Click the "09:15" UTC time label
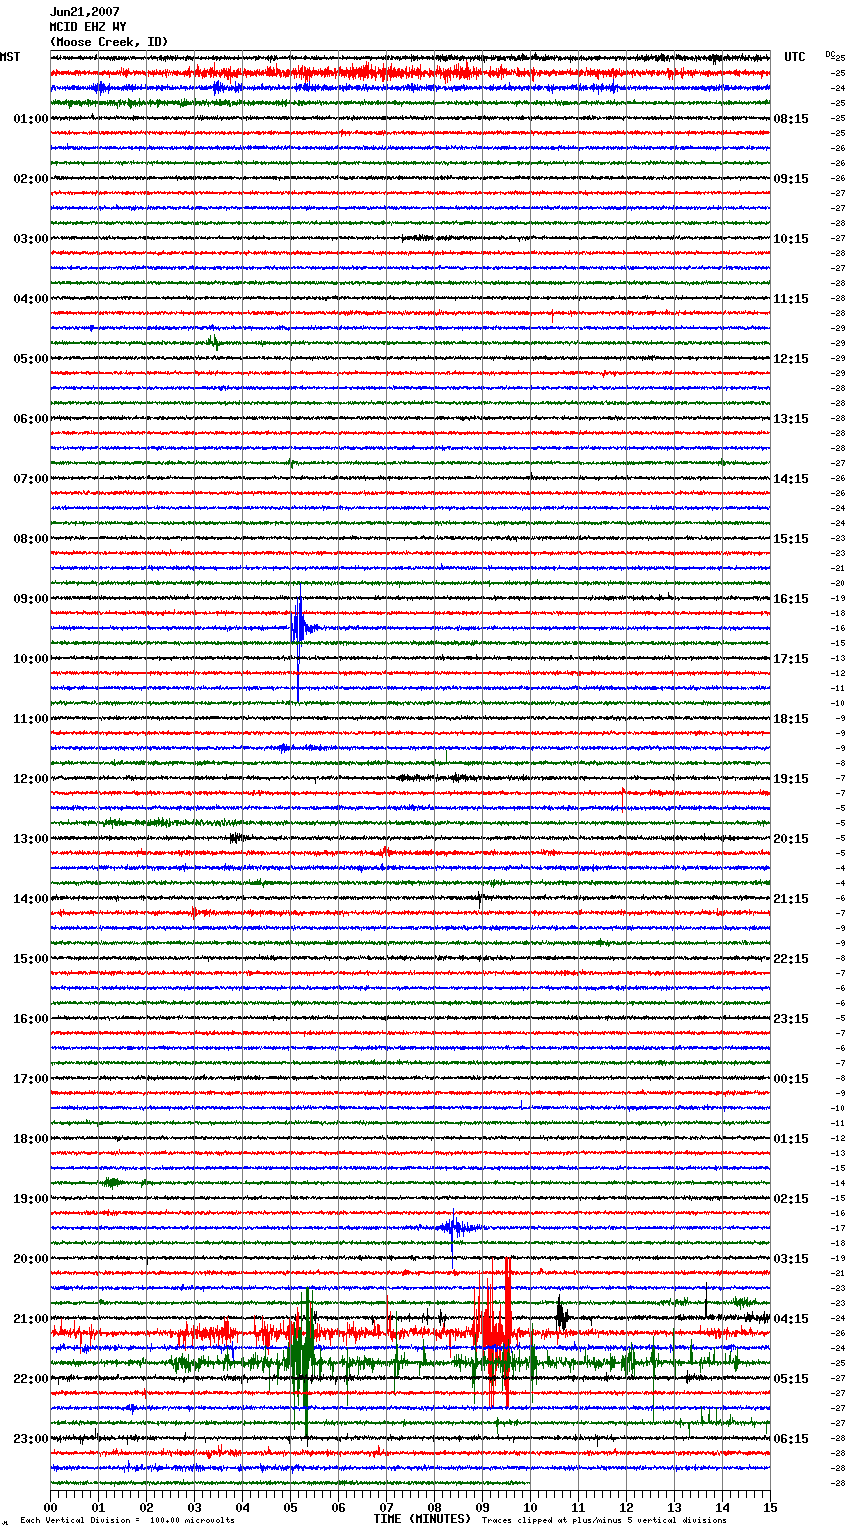The width and height of the screenshot is (850, 1534). click(791, 179)
